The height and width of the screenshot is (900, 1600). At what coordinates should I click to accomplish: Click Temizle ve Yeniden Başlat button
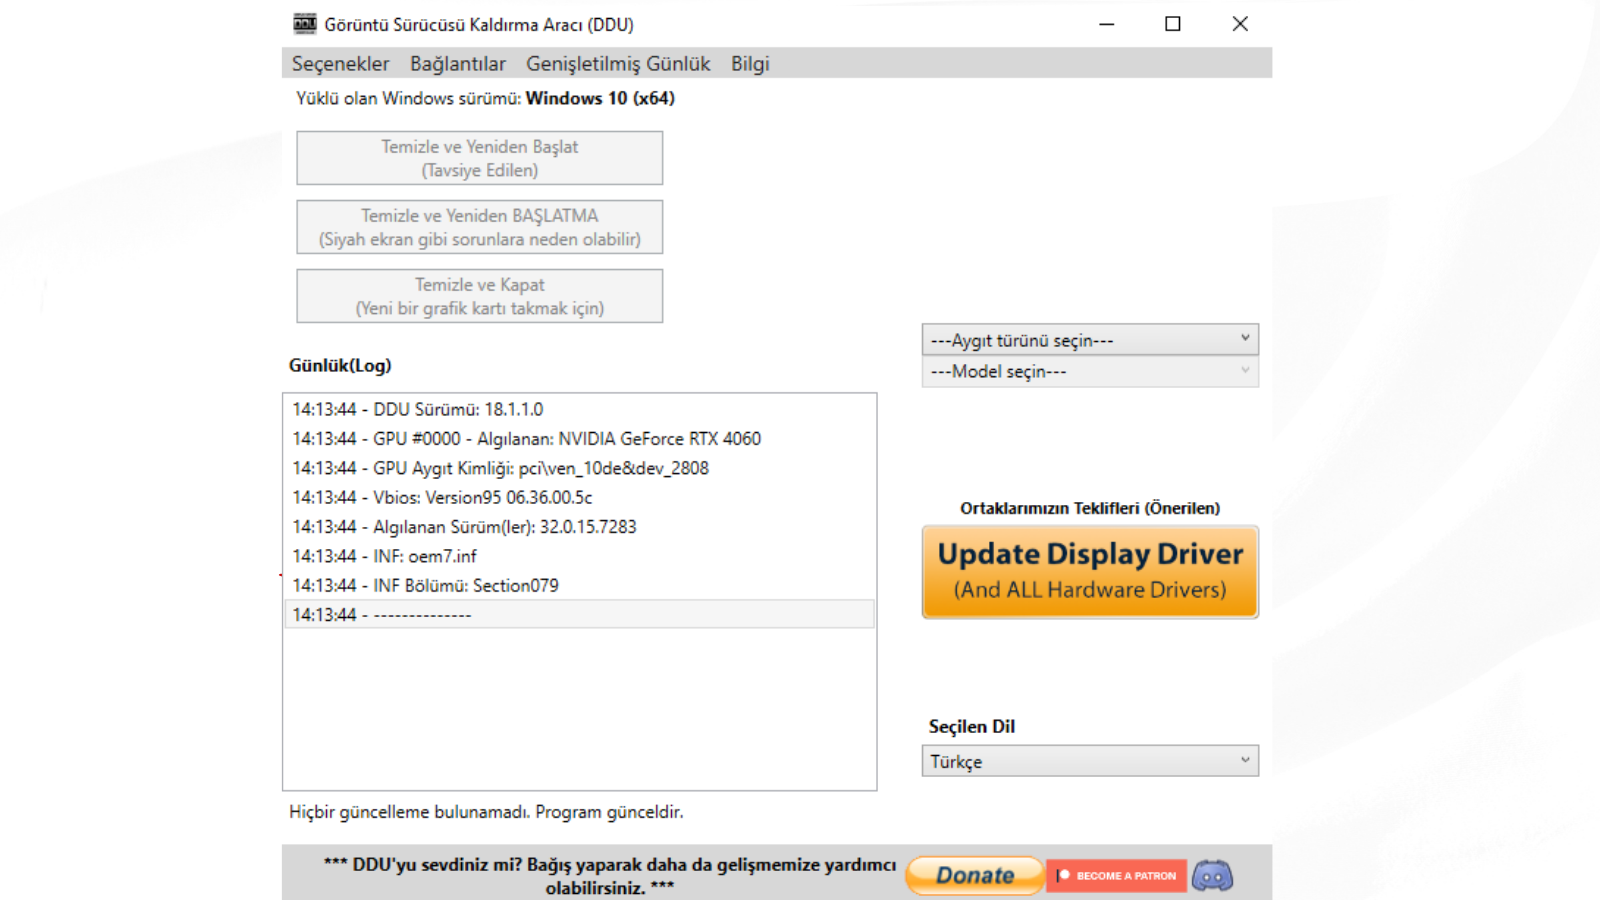(x=479, y=158)
